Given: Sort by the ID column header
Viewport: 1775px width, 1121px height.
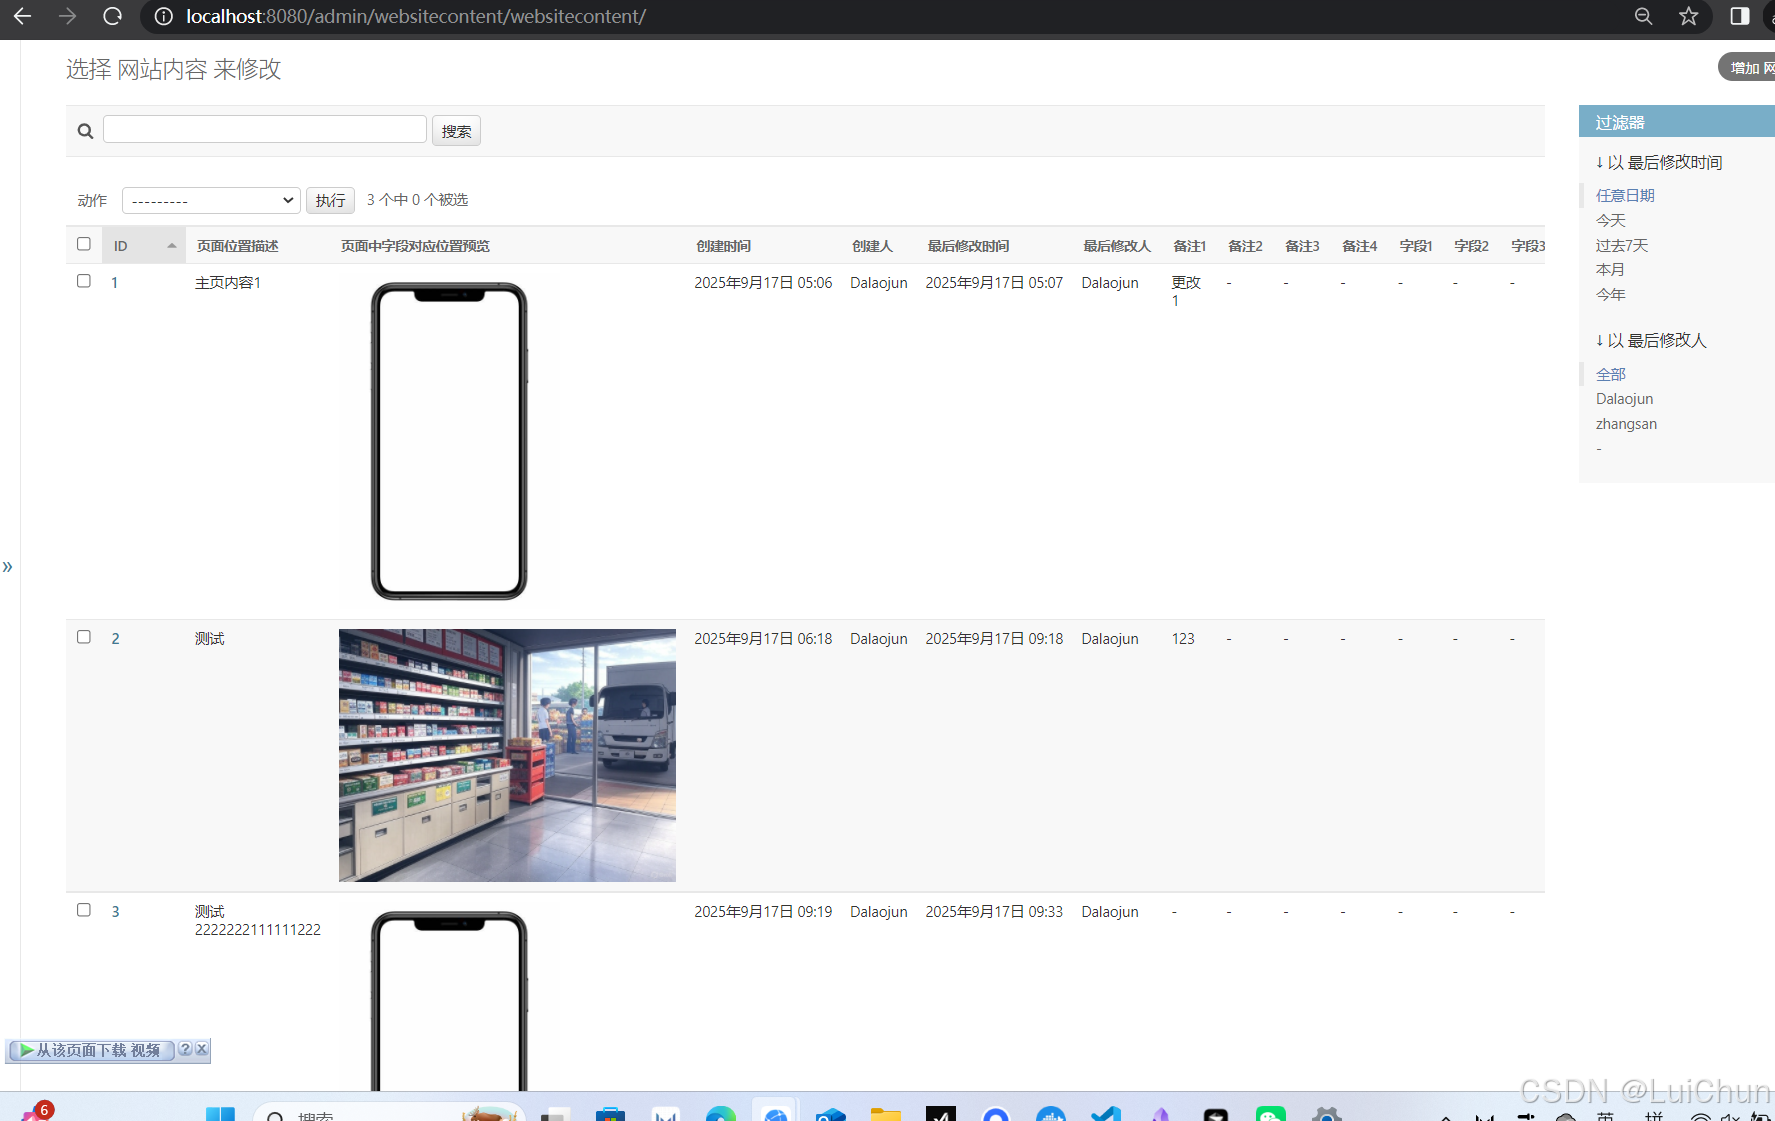Looking at the screenshot, I should (120, 246).
